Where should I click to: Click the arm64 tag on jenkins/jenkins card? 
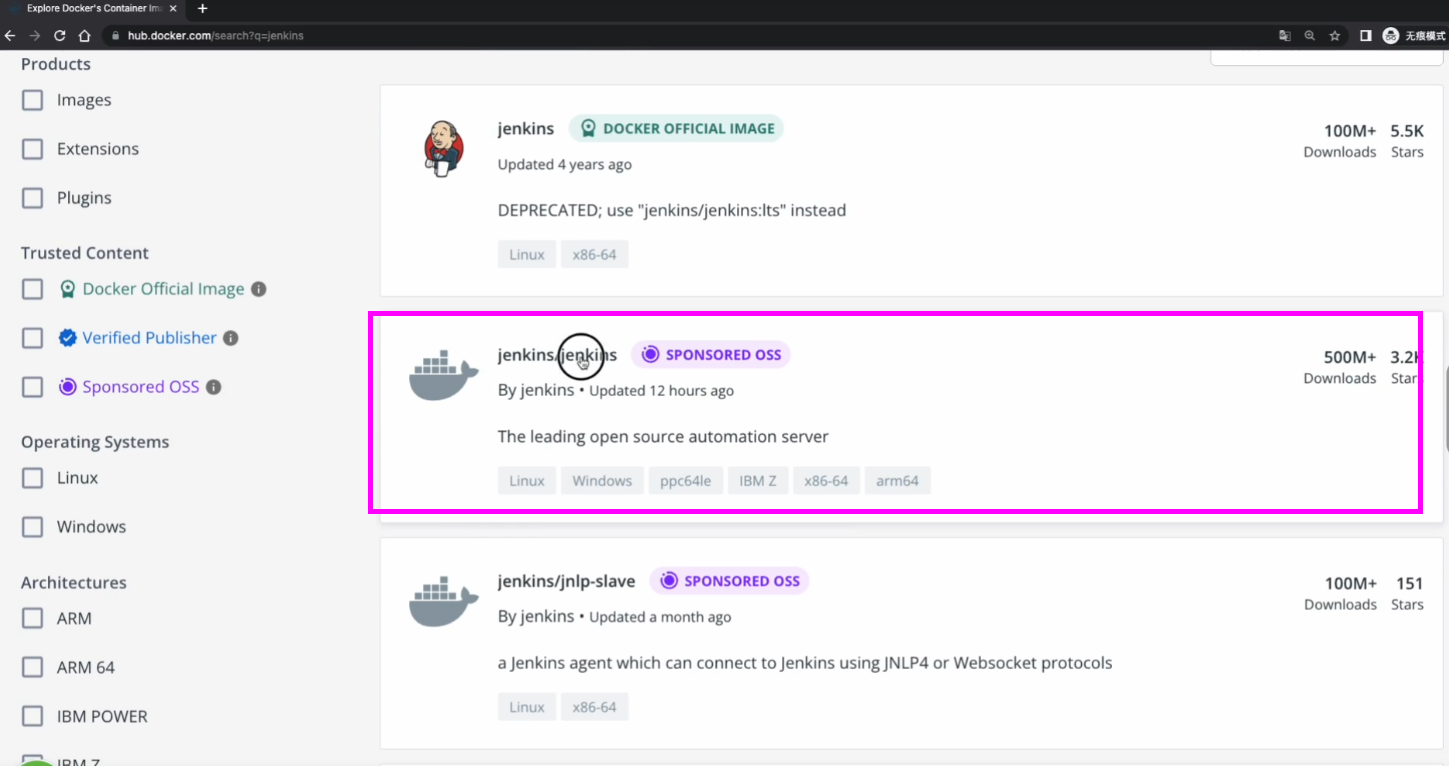click(x=897, y=481)
